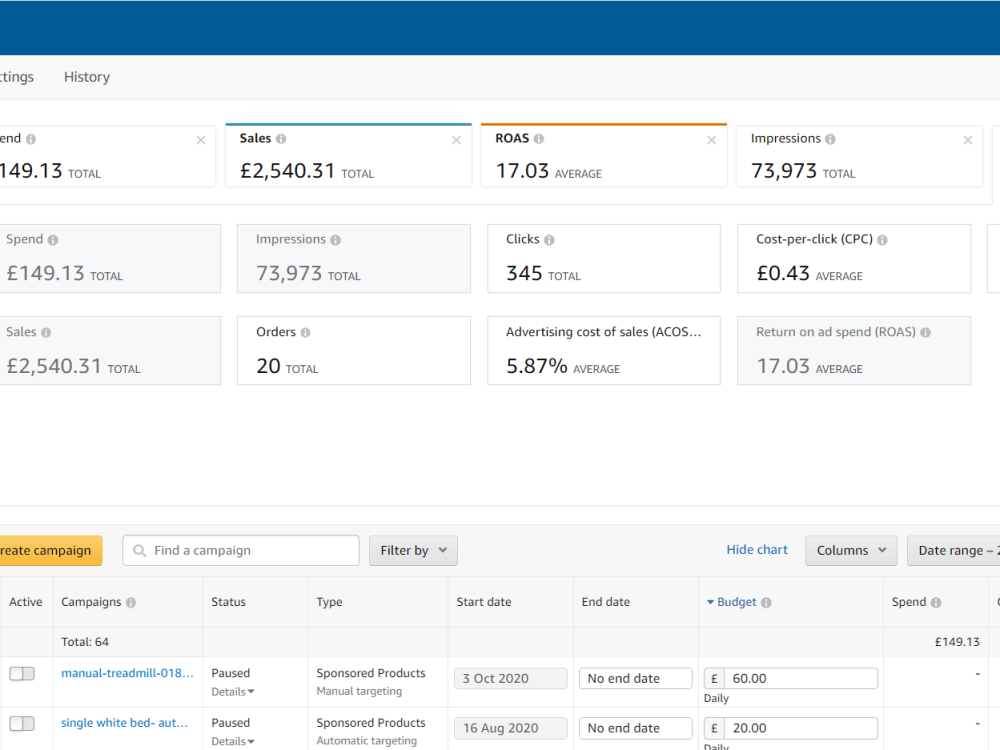Switch to the History tab

tap(87, 77)
